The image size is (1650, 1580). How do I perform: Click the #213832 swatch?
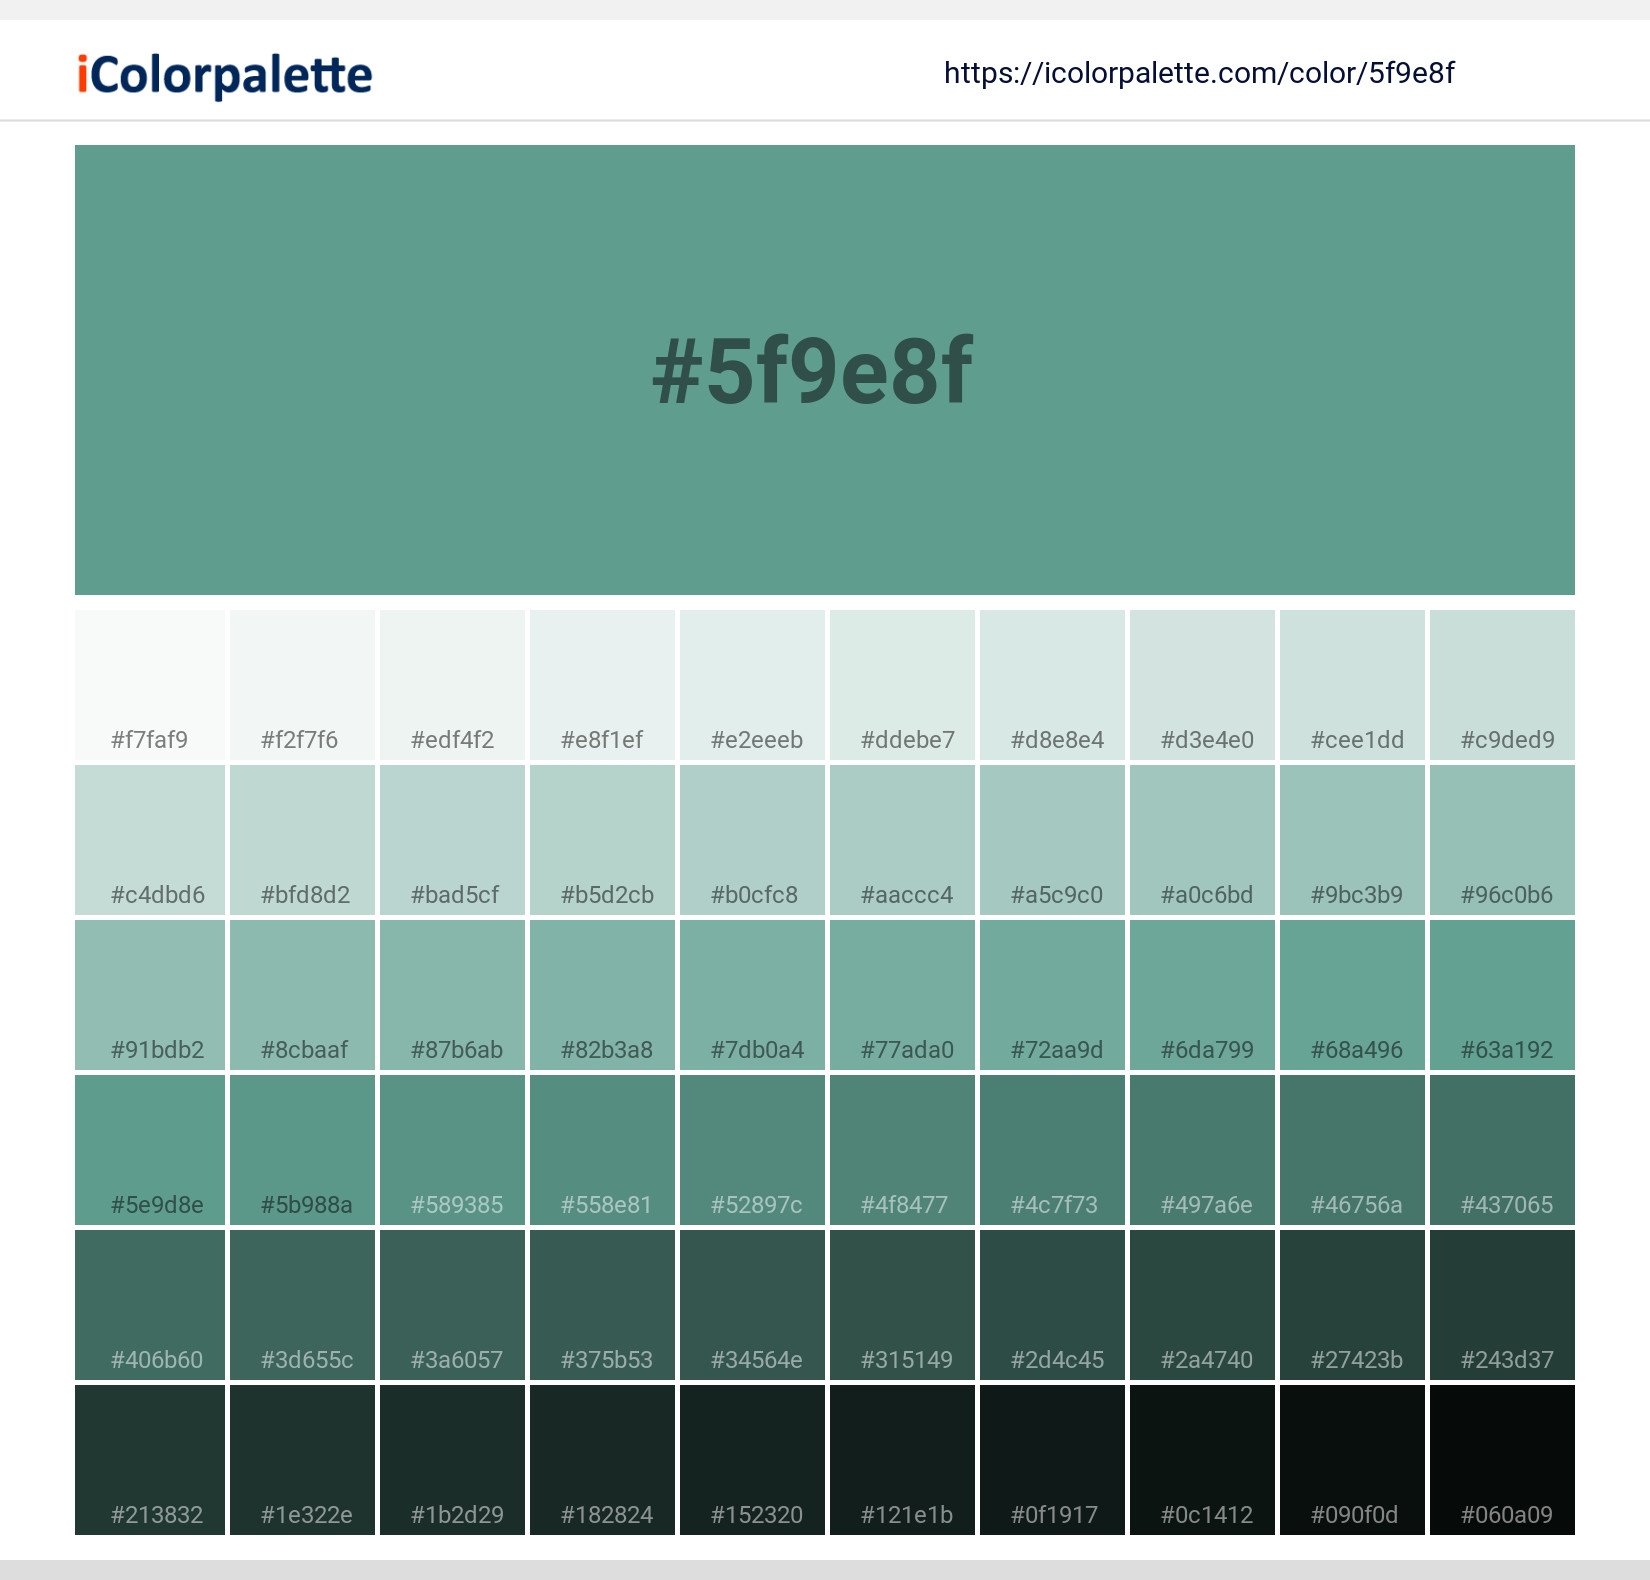150,1460
